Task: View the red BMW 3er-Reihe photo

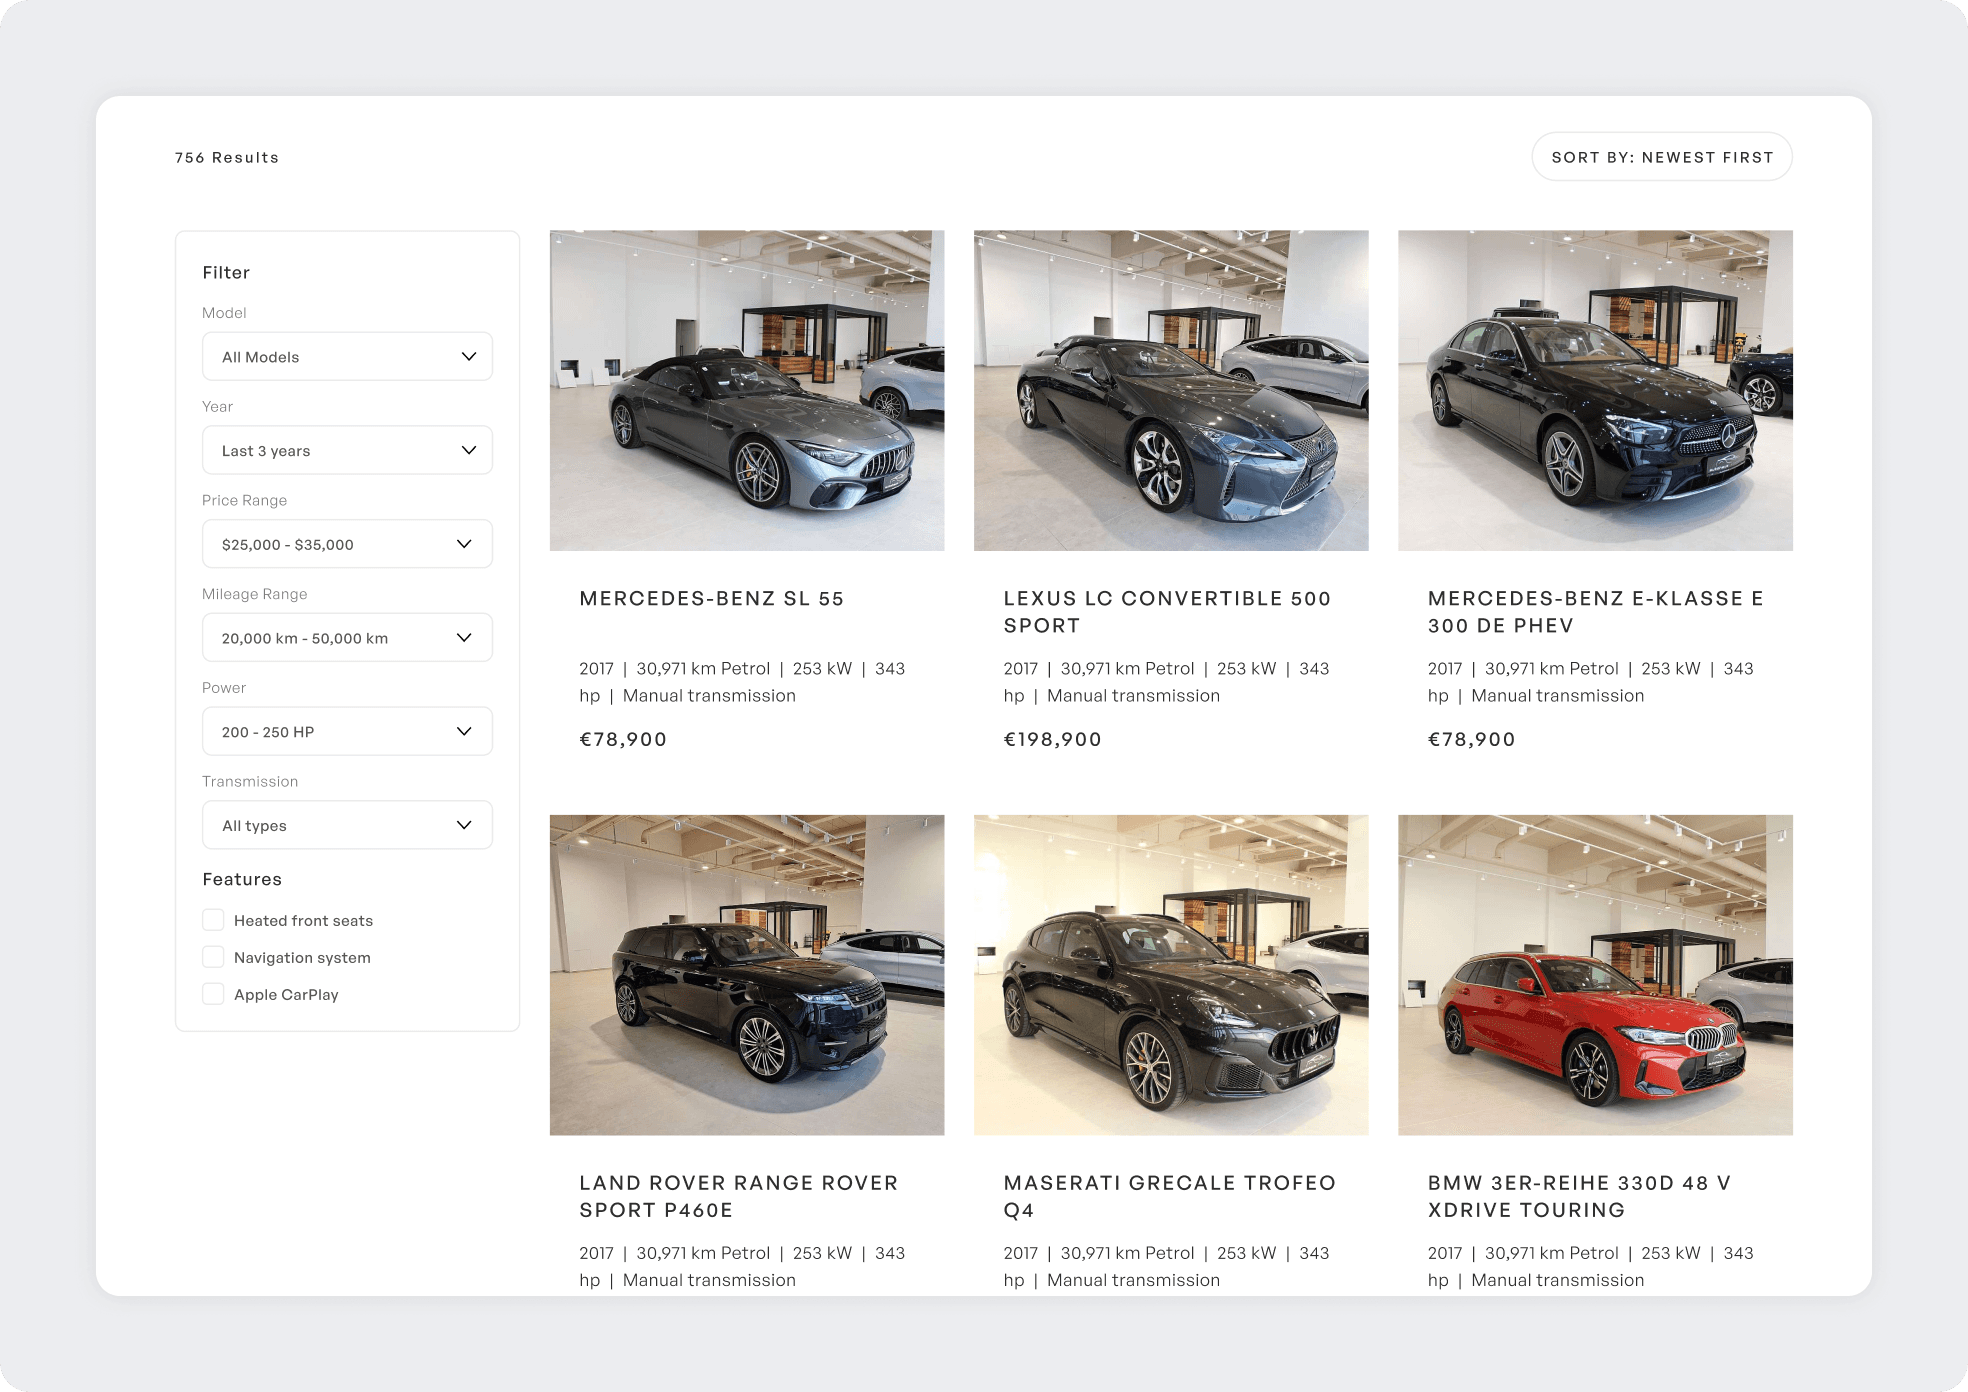Action: click(x=1594, y=975)
